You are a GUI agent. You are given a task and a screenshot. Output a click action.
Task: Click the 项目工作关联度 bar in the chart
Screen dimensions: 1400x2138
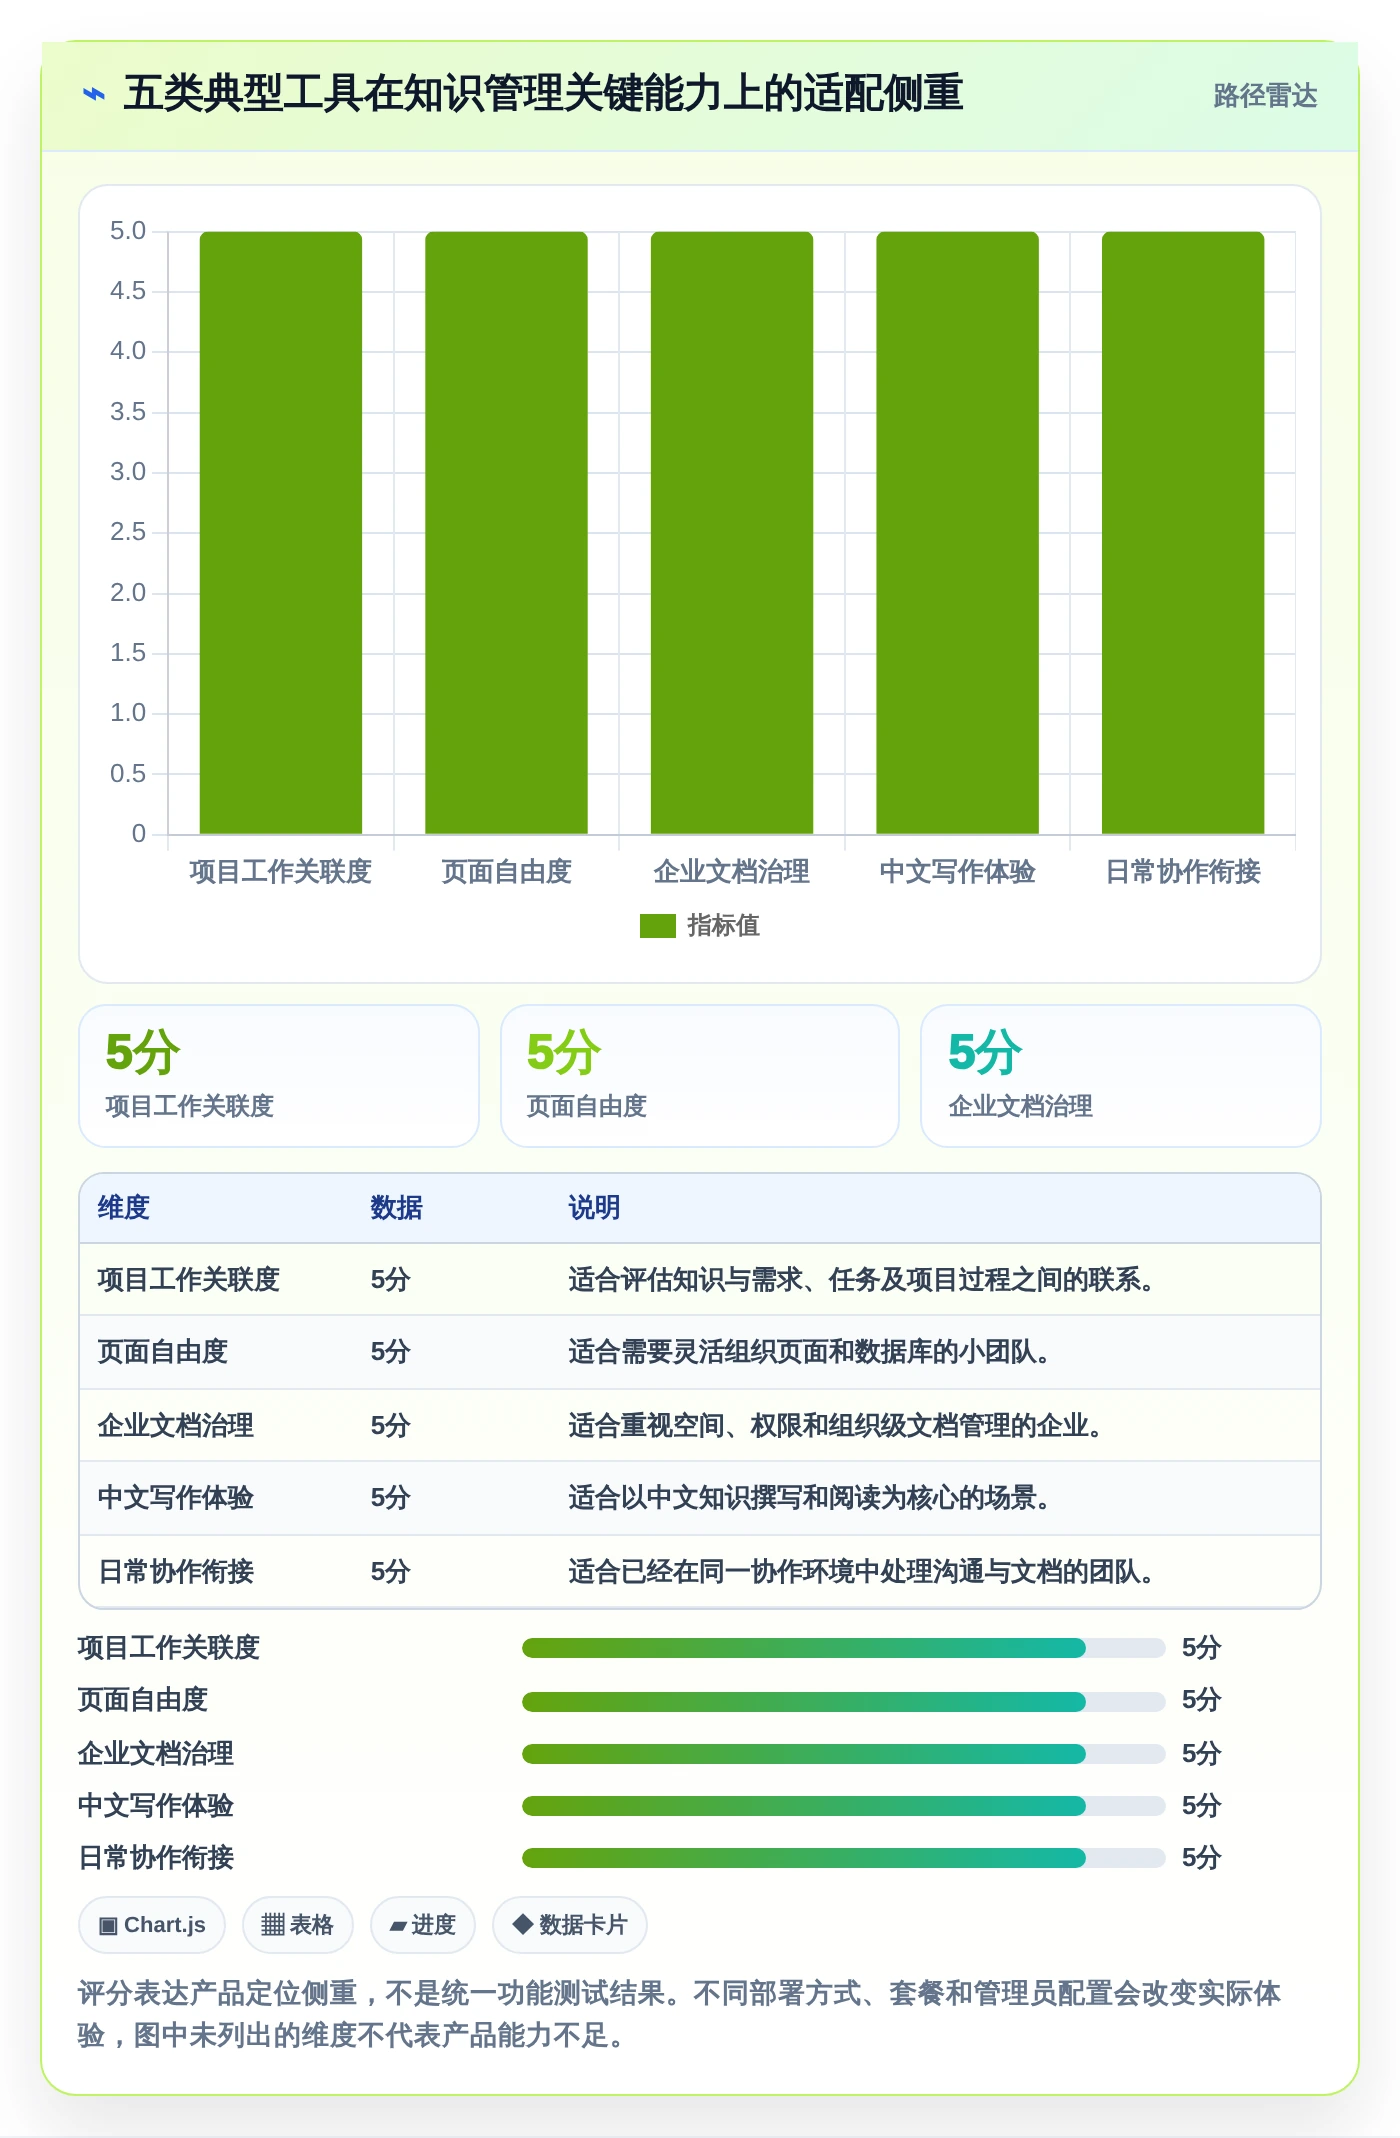click(x=281, y=533)
